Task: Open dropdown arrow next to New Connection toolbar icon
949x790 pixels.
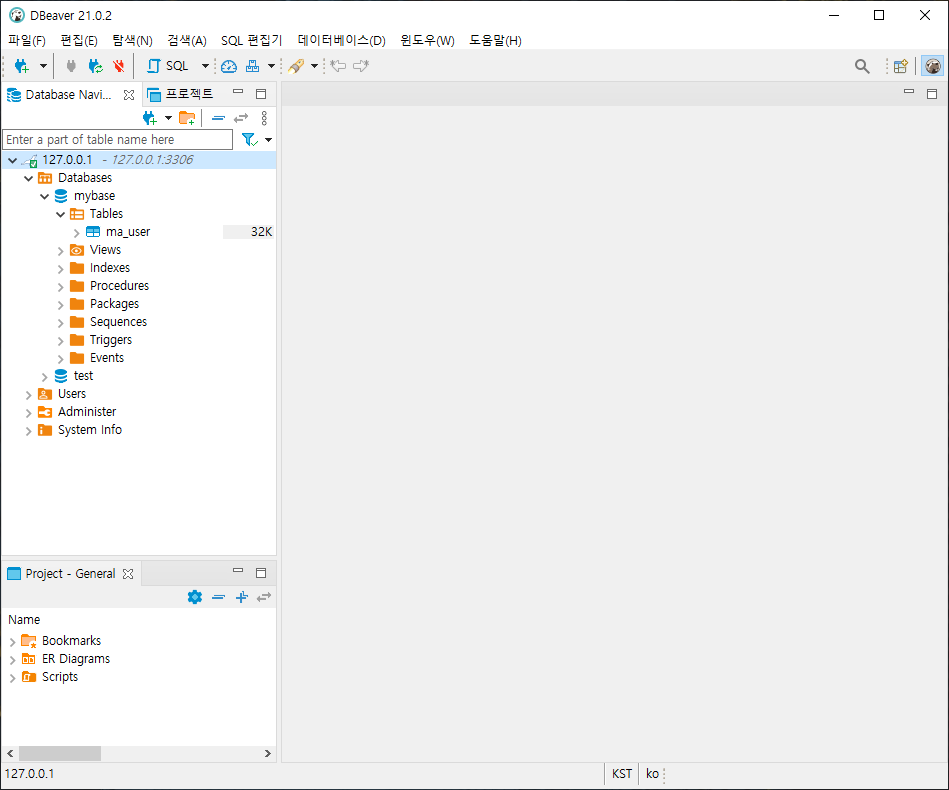Action: pos(43,66)
